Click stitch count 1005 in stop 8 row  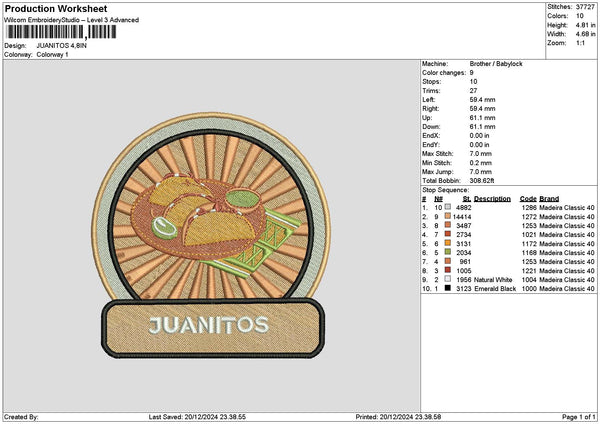(464, 271)
